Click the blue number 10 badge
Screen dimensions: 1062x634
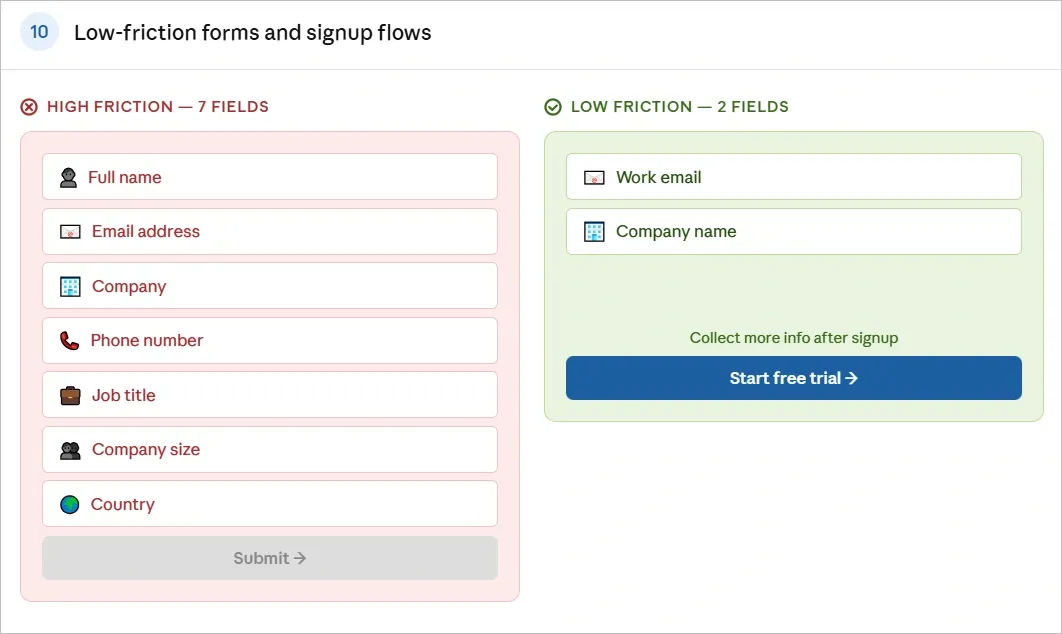(x=39, y=31)
